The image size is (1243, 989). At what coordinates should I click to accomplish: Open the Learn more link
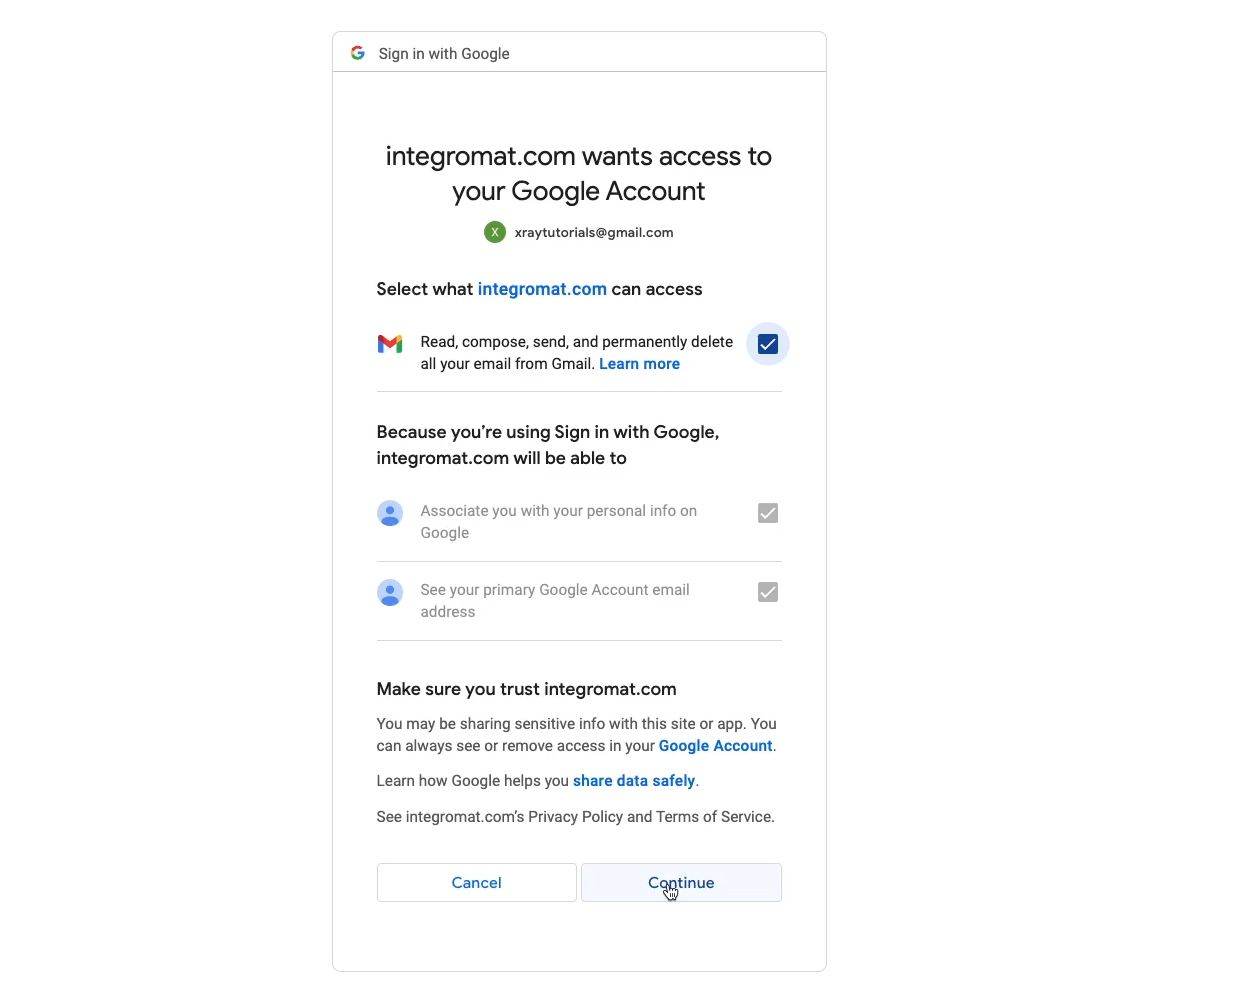pyautogui.click(x=639, y=364)
